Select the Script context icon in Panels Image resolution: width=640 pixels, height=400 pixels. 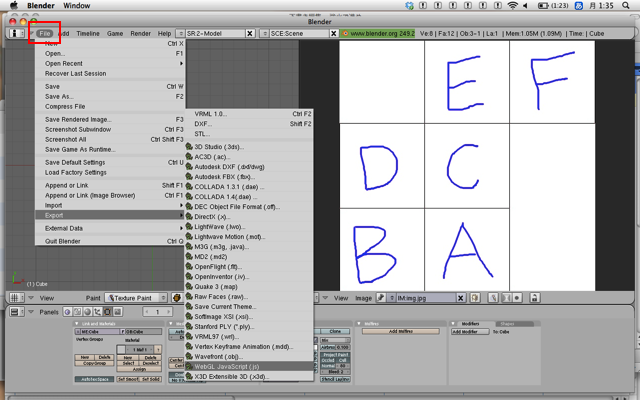(78, 312)
